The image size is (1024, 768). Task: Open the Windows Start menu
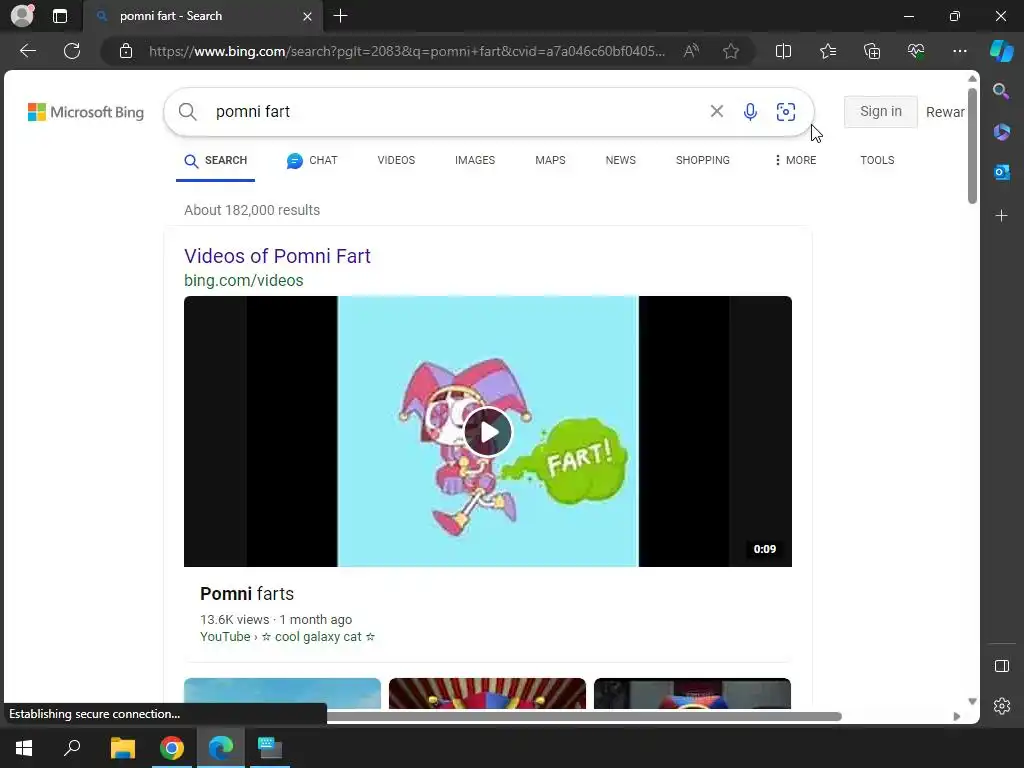tap(24, 748)
